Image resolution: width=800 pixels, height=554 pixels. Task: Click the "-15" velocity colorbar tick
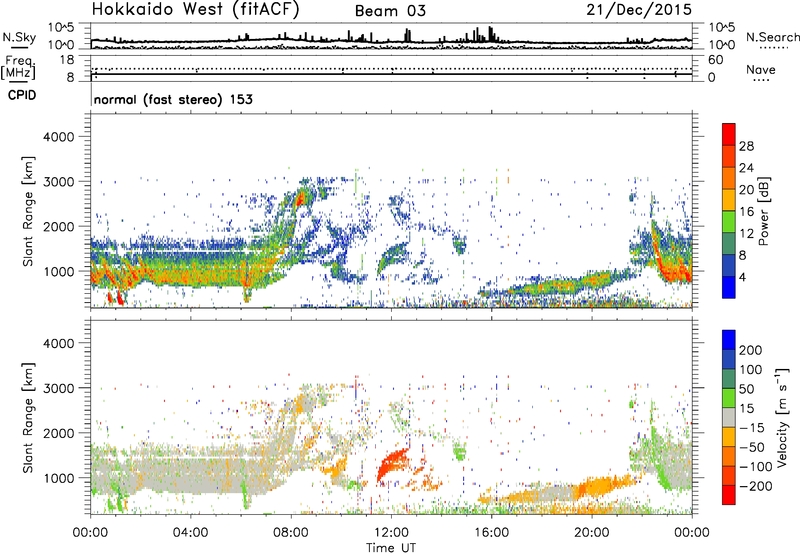coord(752,427)
